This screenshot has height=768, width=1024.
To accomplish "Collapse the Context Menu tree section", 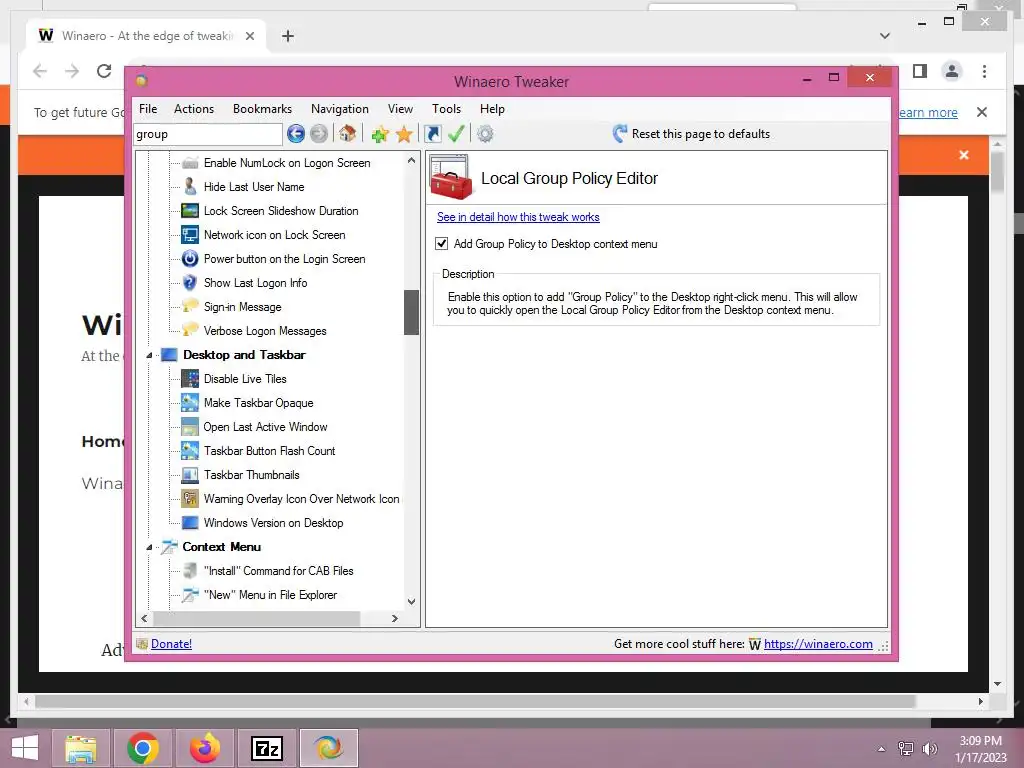I will 149,547.
